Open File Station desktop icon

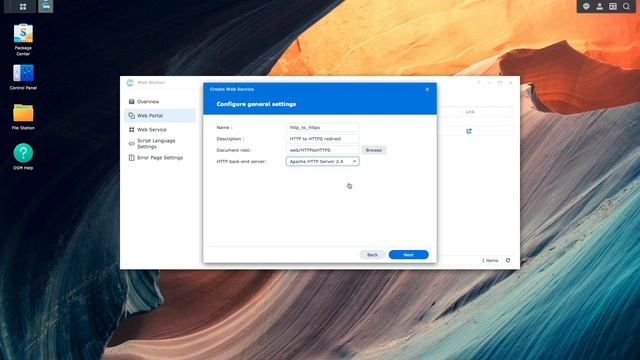(x=23, y=117)
